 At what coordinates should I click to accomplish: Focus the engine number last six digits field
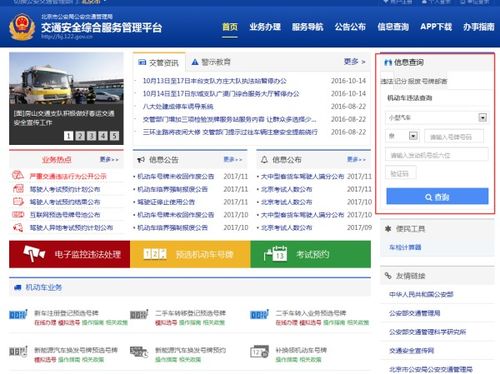[437, 155]
